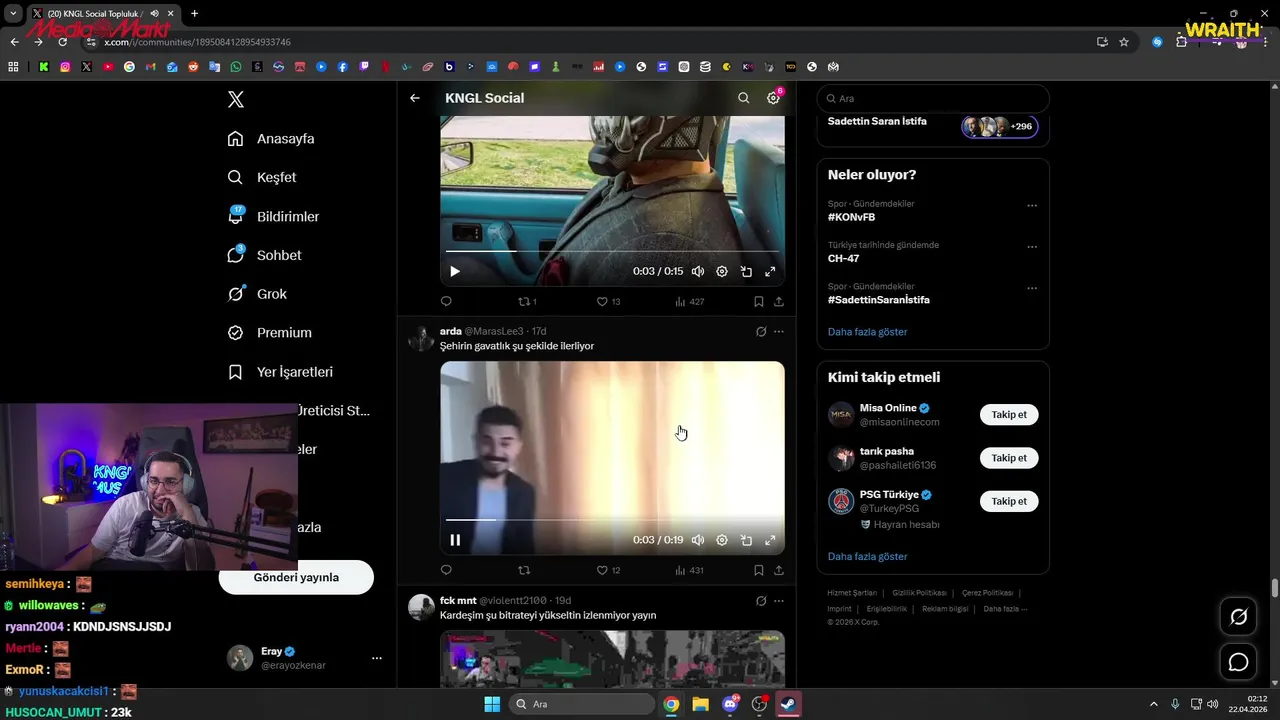The width and height of the screenshot is (1280, 720).
Task: Click the X logo in the sidebar
Action: coord(236,99)
